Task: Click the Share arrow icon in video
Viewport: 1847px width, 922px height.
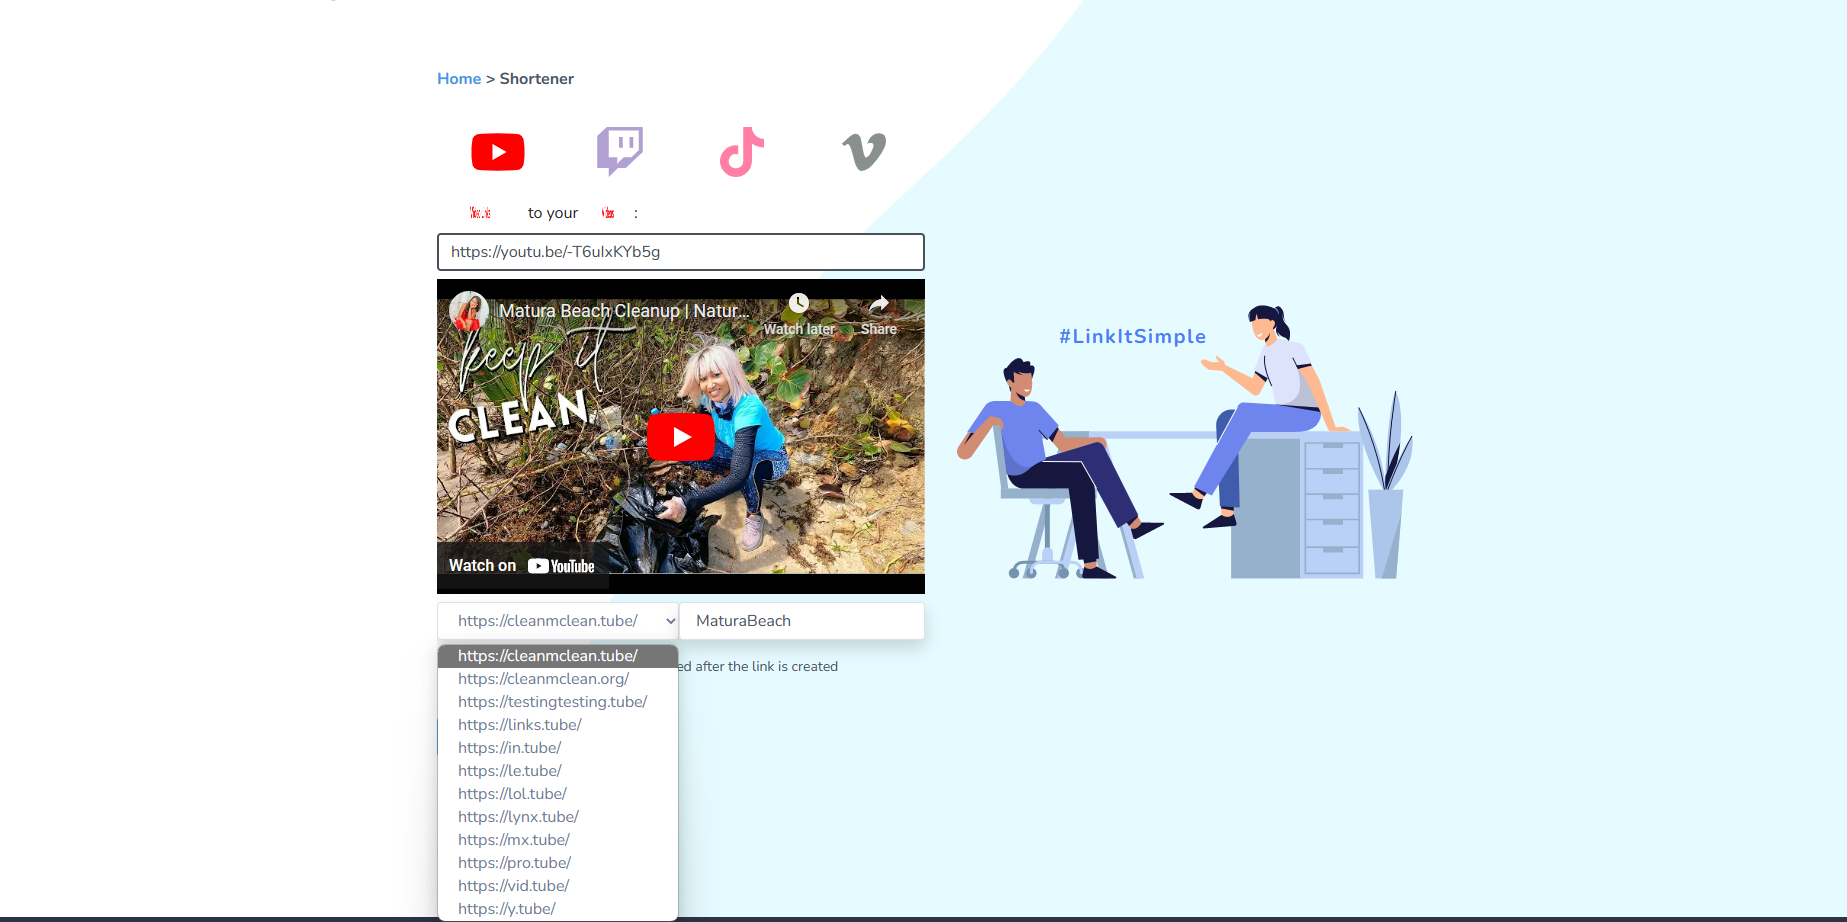Action: point(879,303)
